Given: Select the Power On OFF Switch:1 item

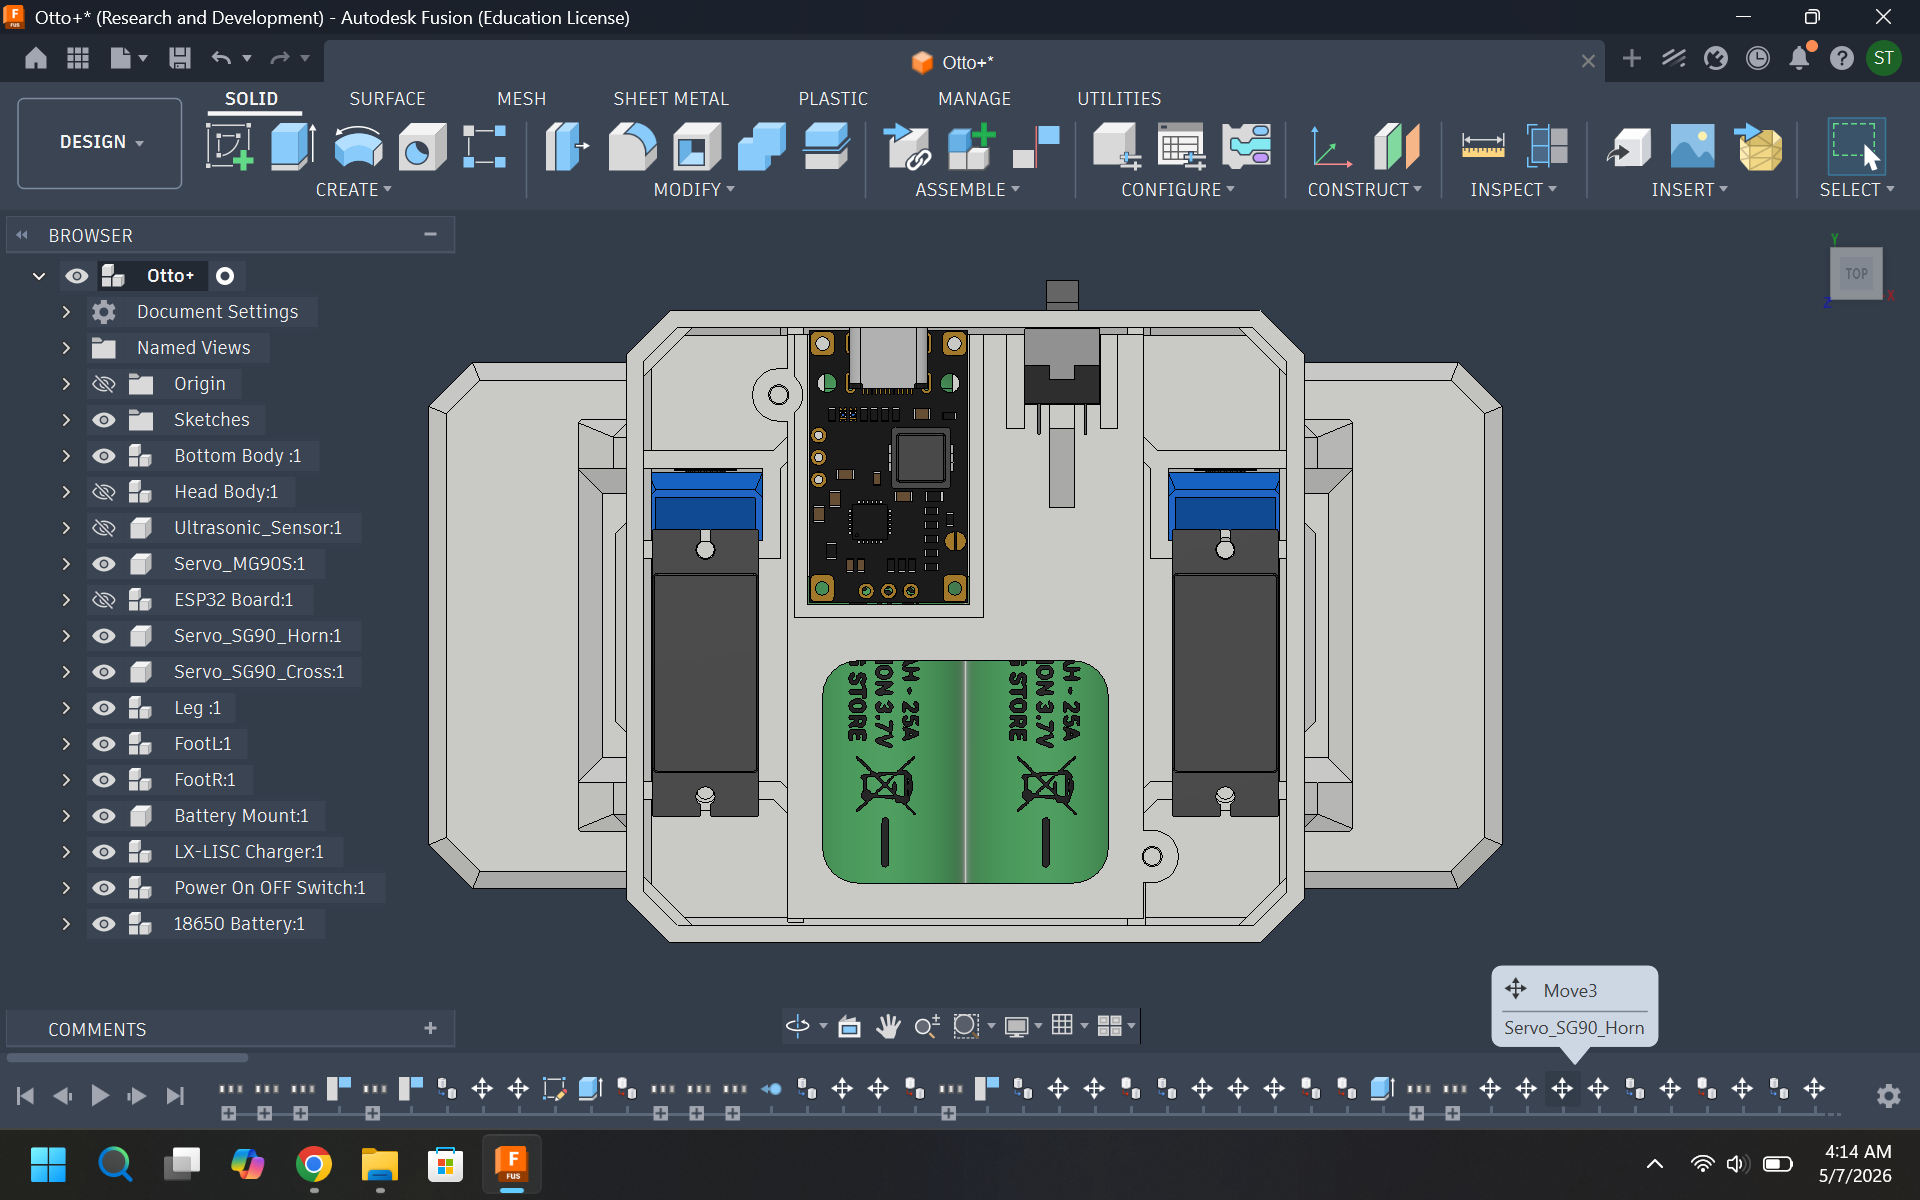Looking at the screenshot, I should (x=270, y=888).
